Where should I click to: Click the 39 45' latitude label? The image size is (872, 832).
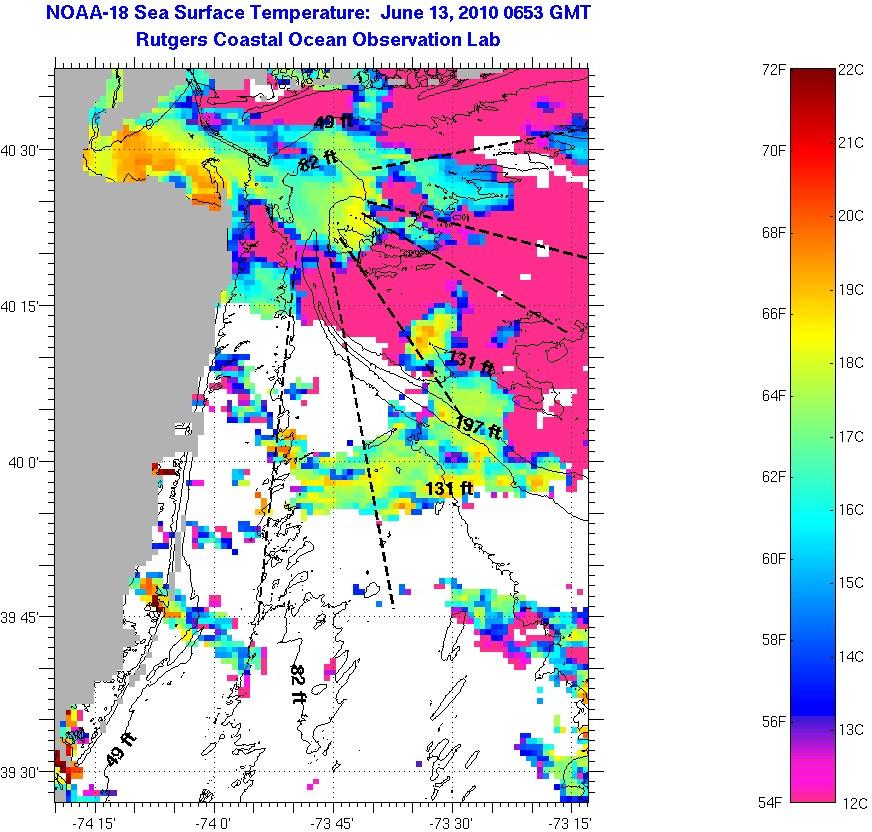(20, 617)
